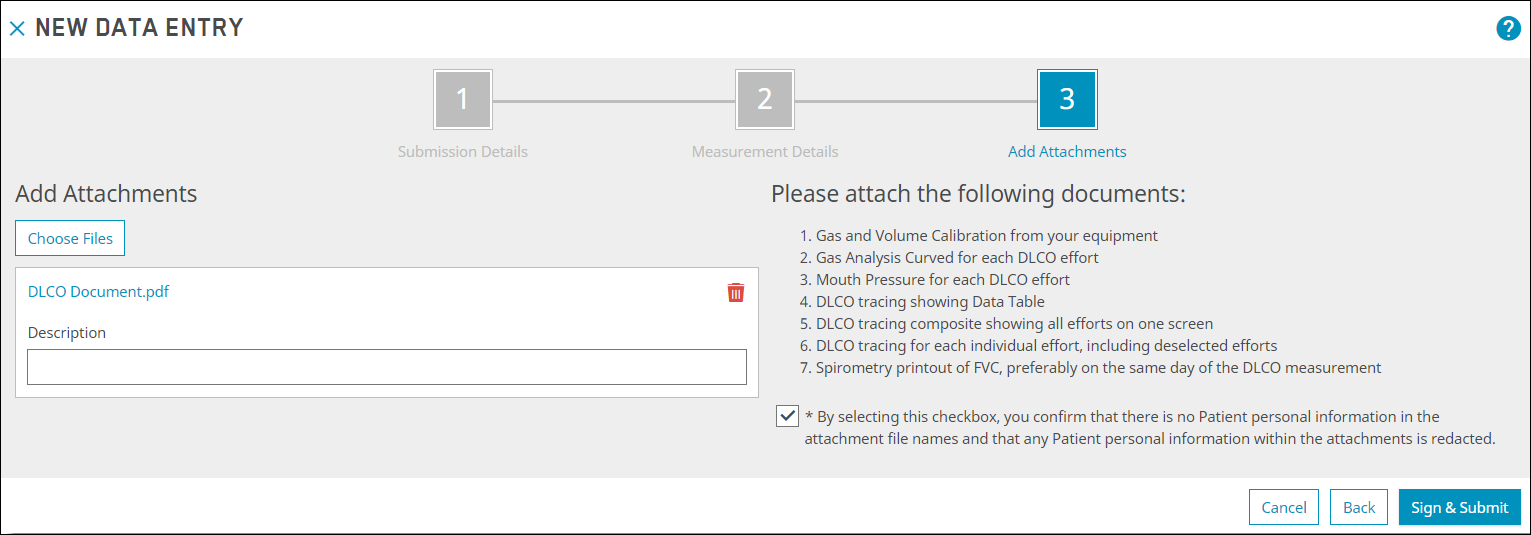Select the Add Attachments step label
This screenshot has width=1531, height=535.
coord(1067,152)
